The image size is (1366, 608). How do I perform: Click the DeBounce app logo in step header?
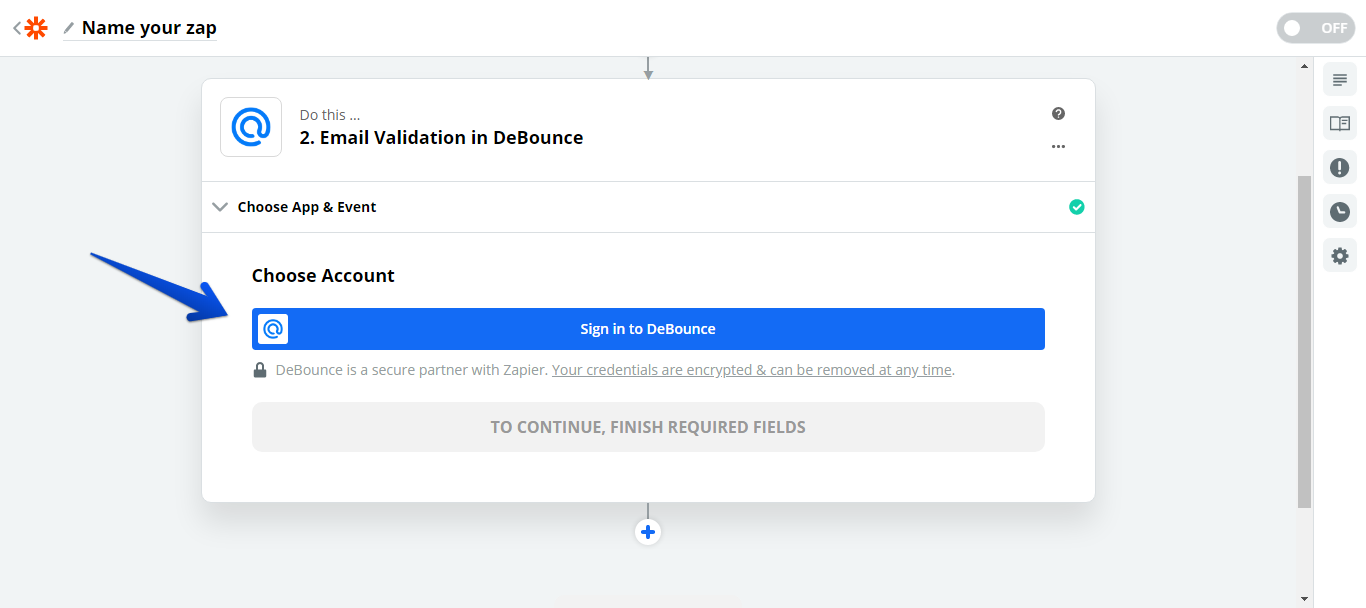tap(251, 127)
